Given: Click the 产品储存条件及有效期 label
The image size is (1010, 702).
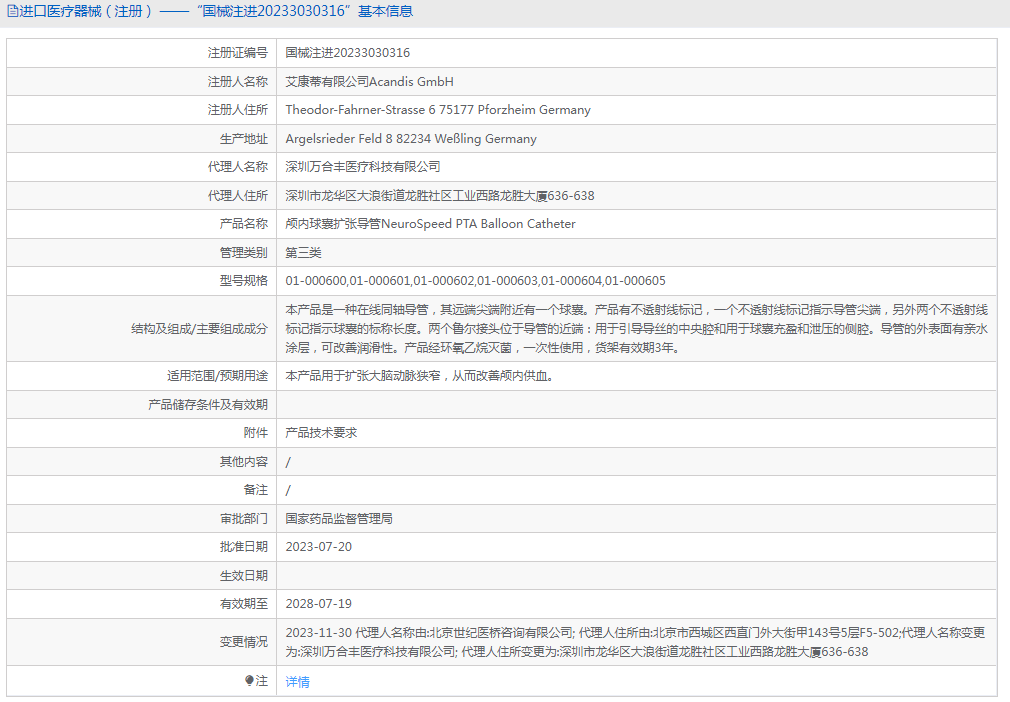Looking at the screenshot, I should [208, 404].
